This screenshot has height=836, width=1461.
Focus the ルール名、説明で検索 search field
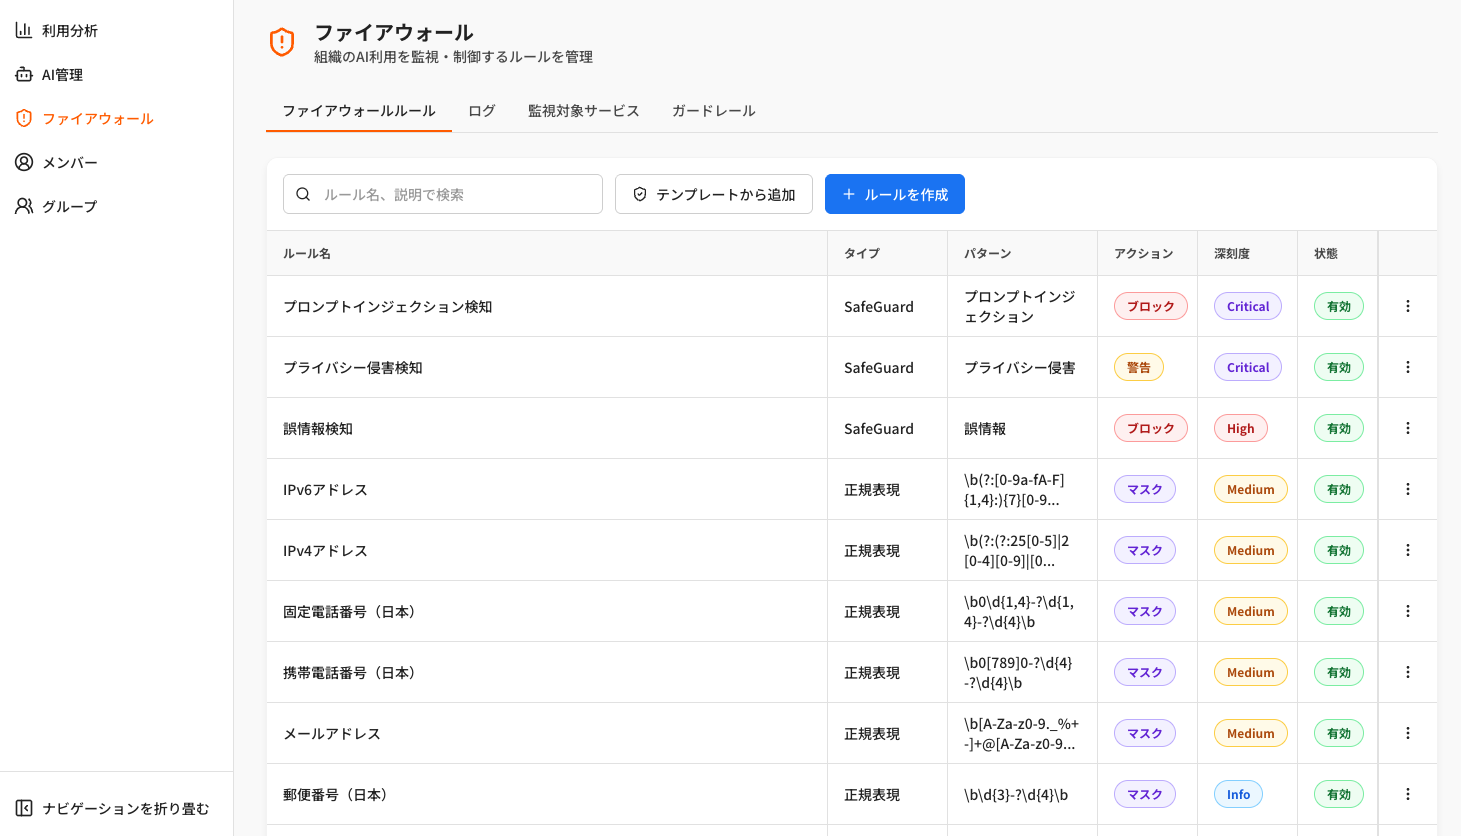click(443, 195)
